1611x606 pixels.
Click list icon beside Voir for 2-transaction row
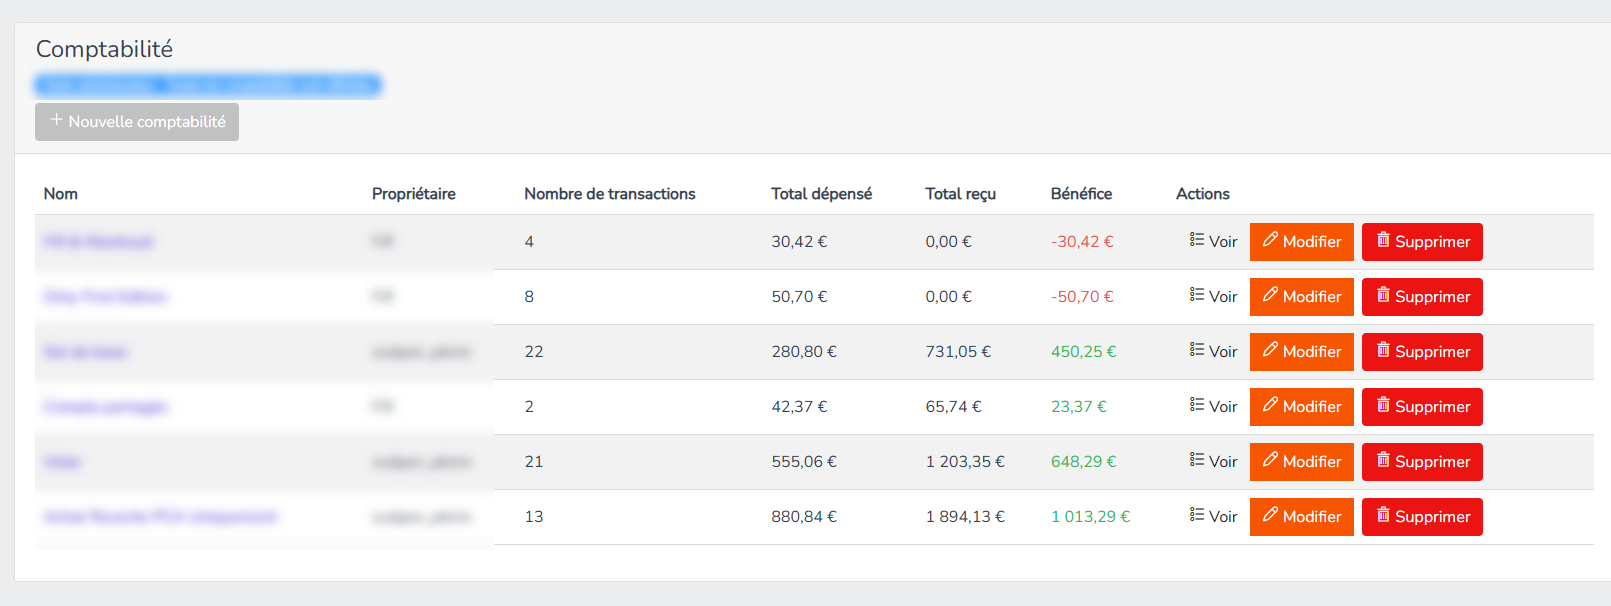tap(1196, 405)
